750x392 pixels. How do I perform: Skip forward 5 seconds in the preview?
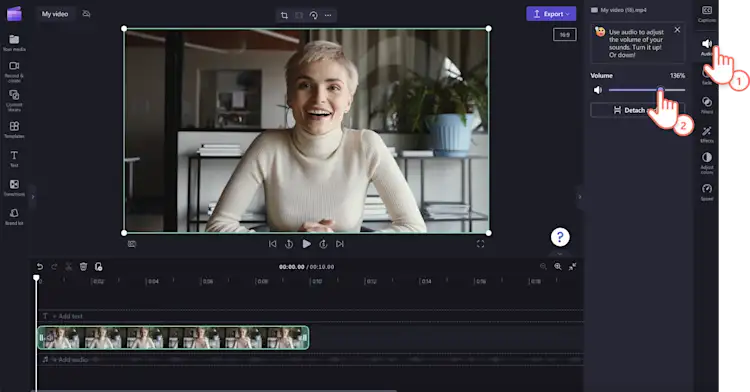[x=323, y=244]
